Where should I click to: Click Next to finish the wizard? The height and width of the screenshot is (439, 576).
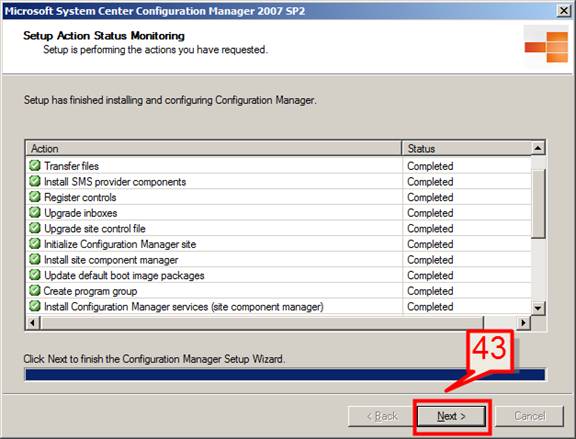coord(451,416)
